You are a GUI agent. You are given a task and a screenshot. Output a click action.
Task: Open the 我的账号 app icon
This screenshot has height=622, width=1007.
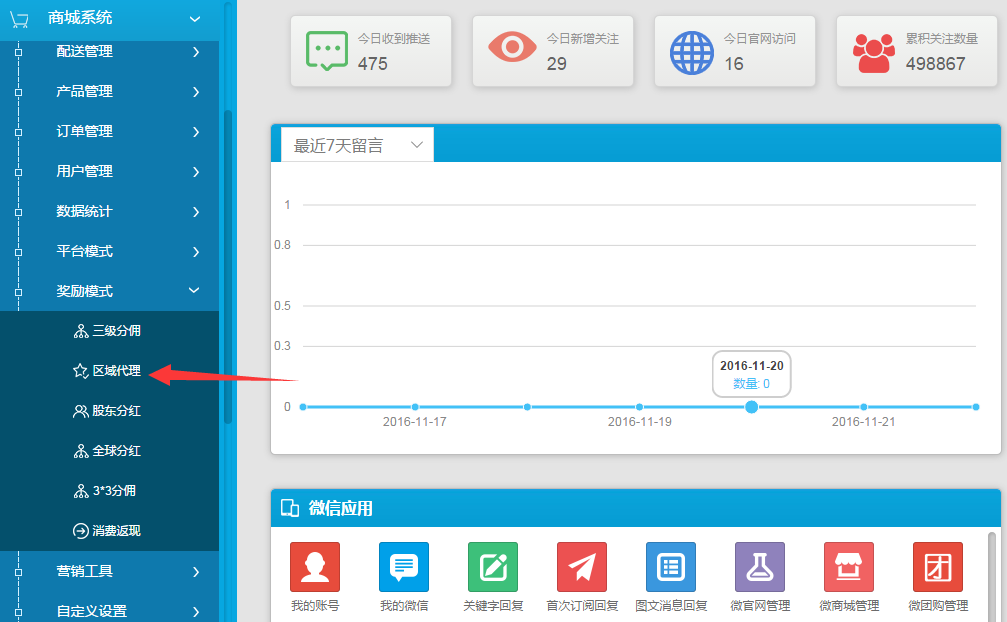314,567
